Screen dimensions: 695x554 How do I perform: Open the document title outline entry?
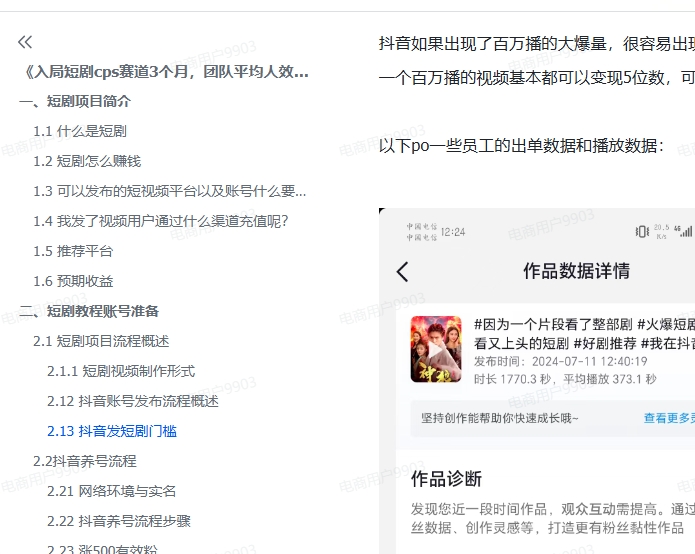pos(164,71)
